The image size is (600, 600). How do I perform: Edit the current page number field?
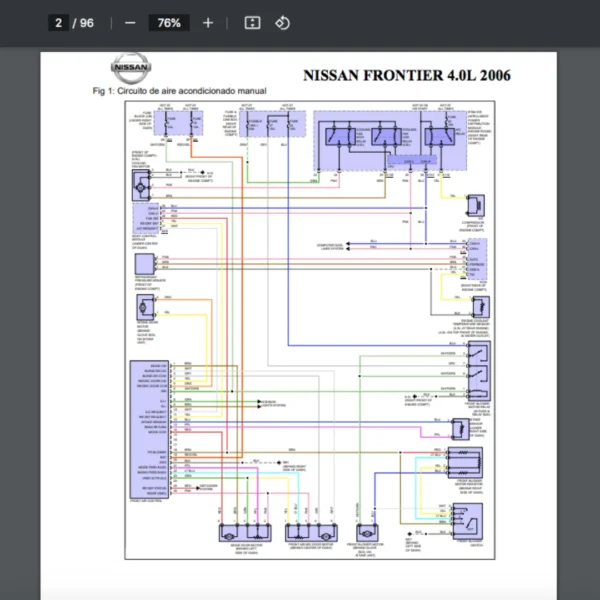[x=59, y=22]
